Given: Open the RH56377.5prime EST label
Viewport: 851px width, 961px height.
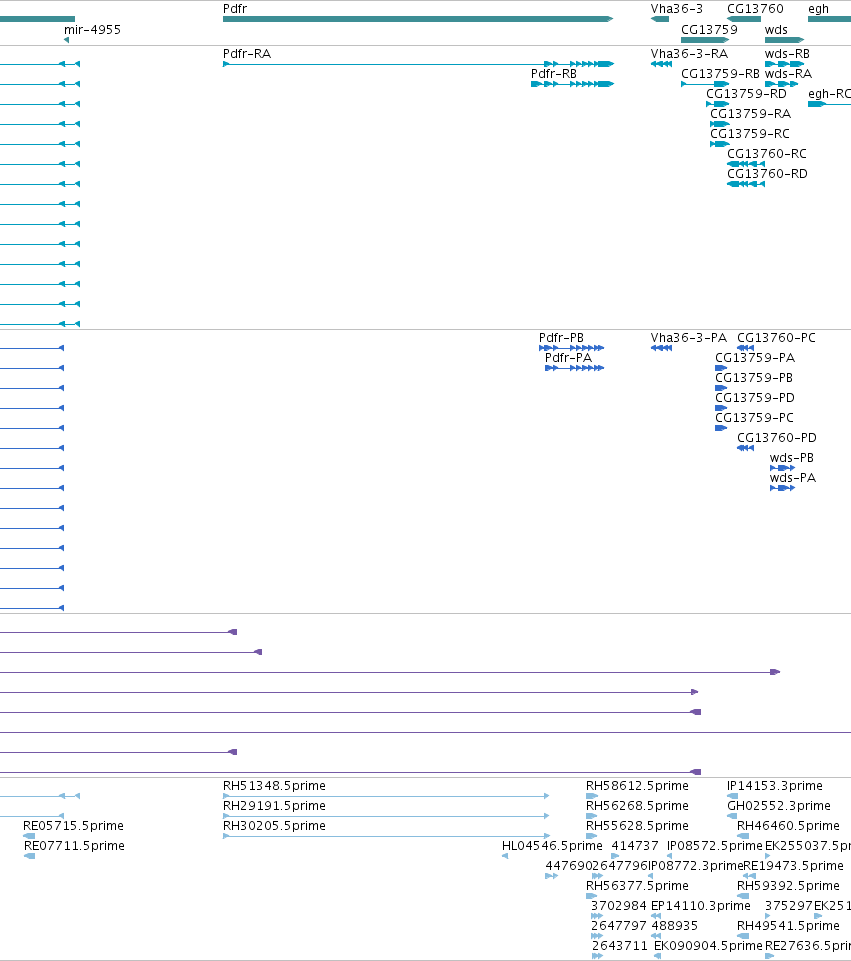Looking at the screenshot, I should (x=637, y=886).
